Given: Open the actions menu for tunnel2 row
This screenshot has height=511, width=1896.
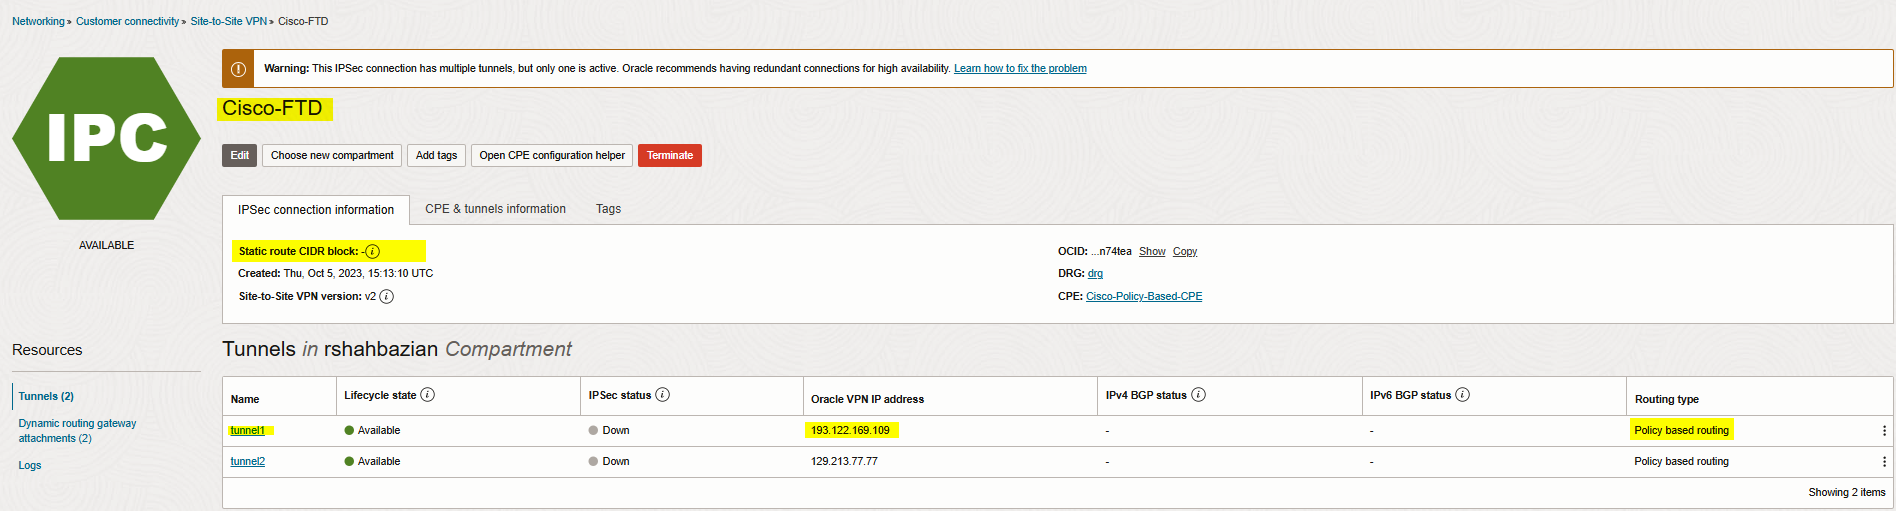Looking at the screenshot, I should tap(1884, 462).
